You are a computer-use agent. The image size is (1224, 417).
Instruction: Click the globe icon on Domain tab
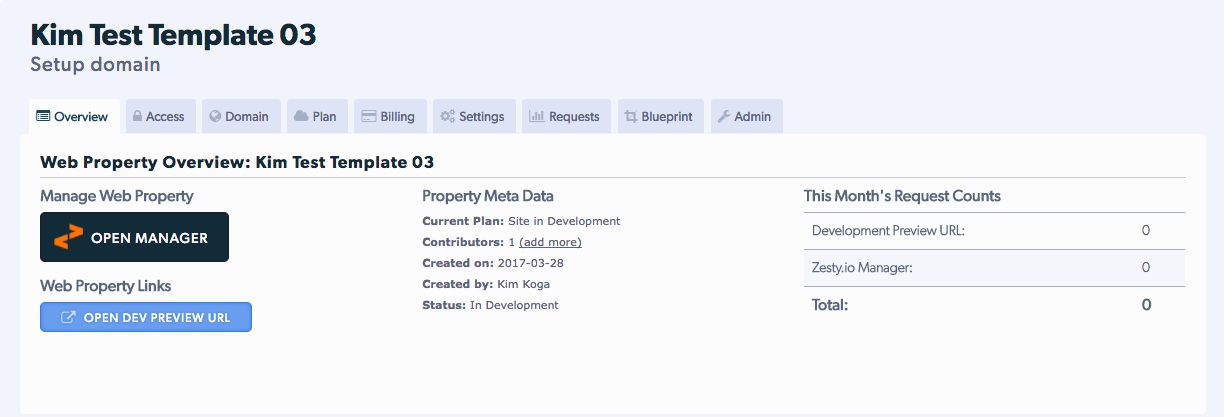click(215, 116)
